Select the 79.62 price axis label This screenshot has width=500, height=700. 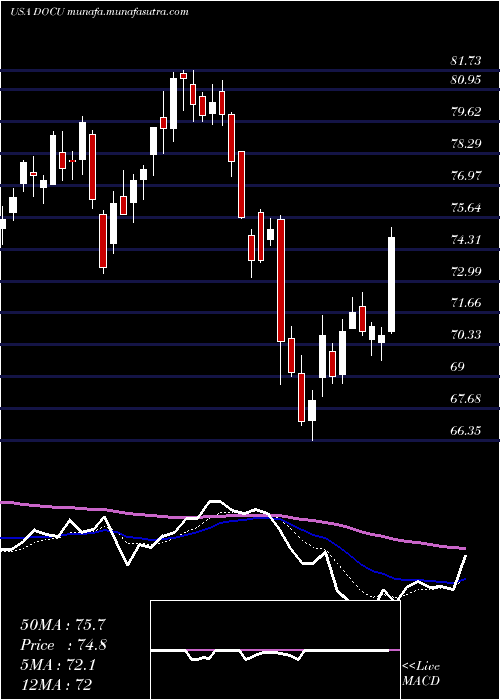coord(466,112)
